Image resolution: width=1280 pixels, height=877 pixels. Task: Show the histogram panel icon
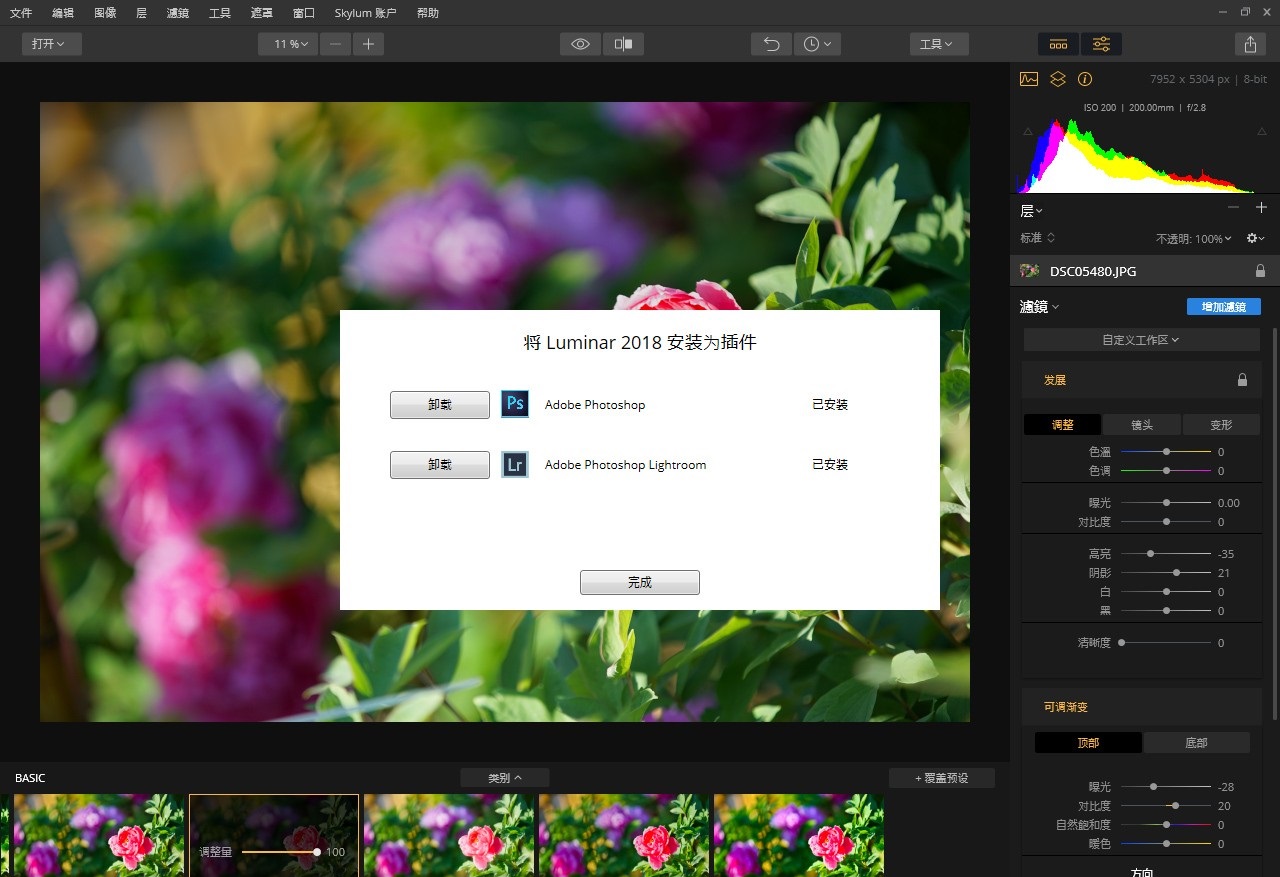1028,79
